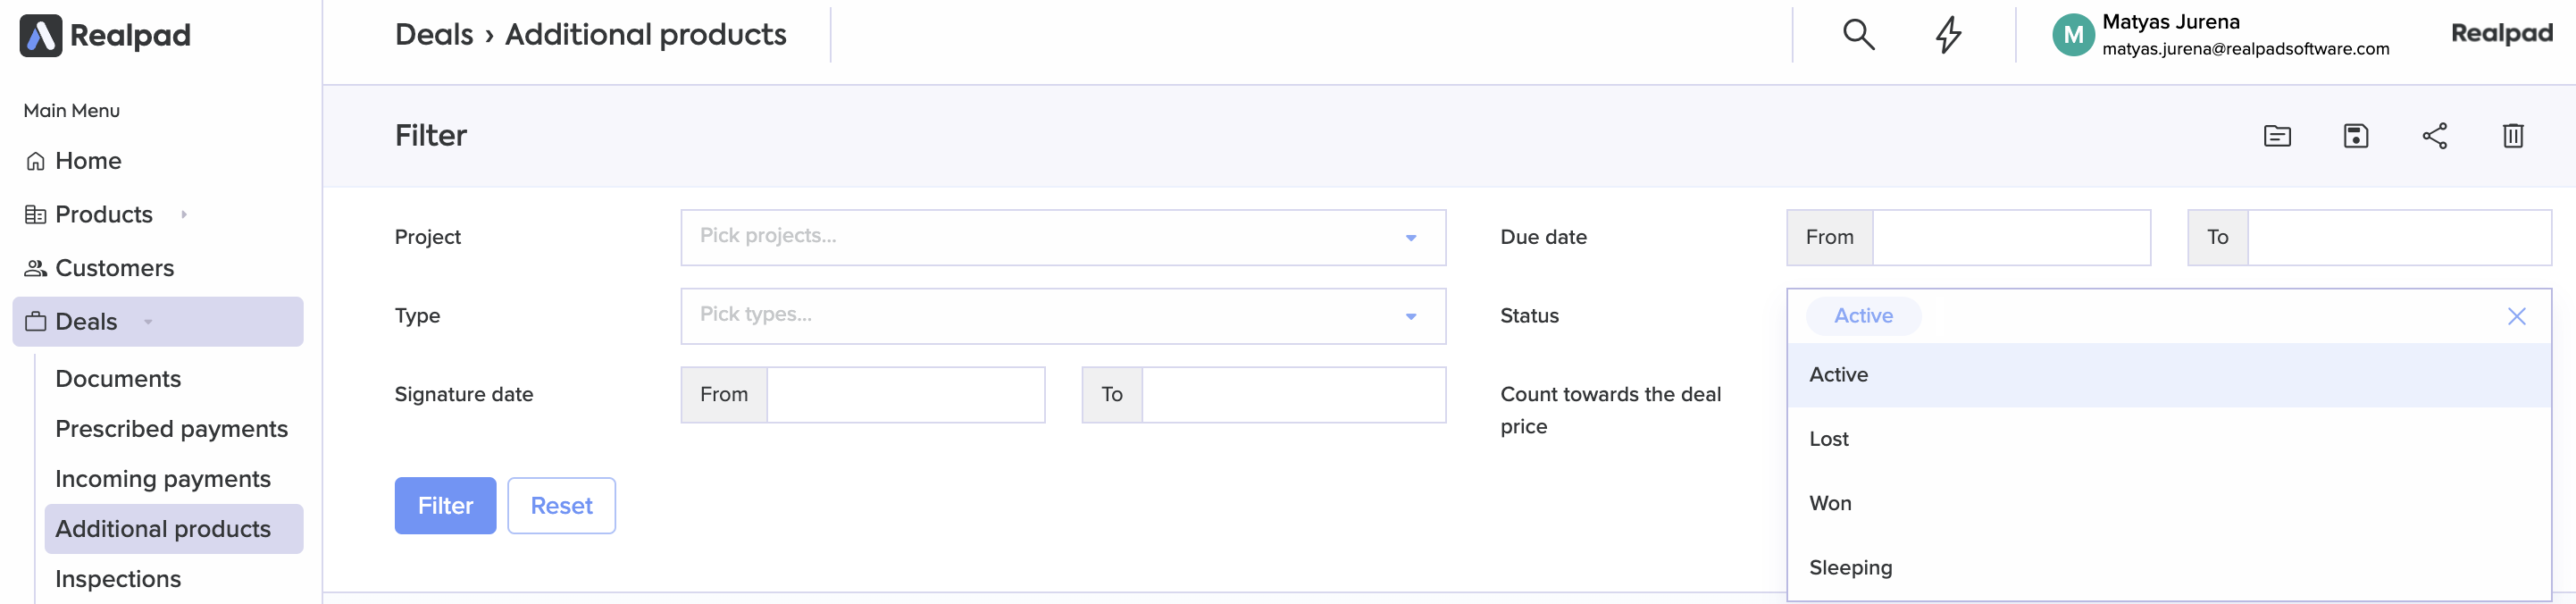The width and height of the screenshot is (2576, 604).
Task: Share the filter using share icon
Action: pyautogui.click(x=2434, y=136)
